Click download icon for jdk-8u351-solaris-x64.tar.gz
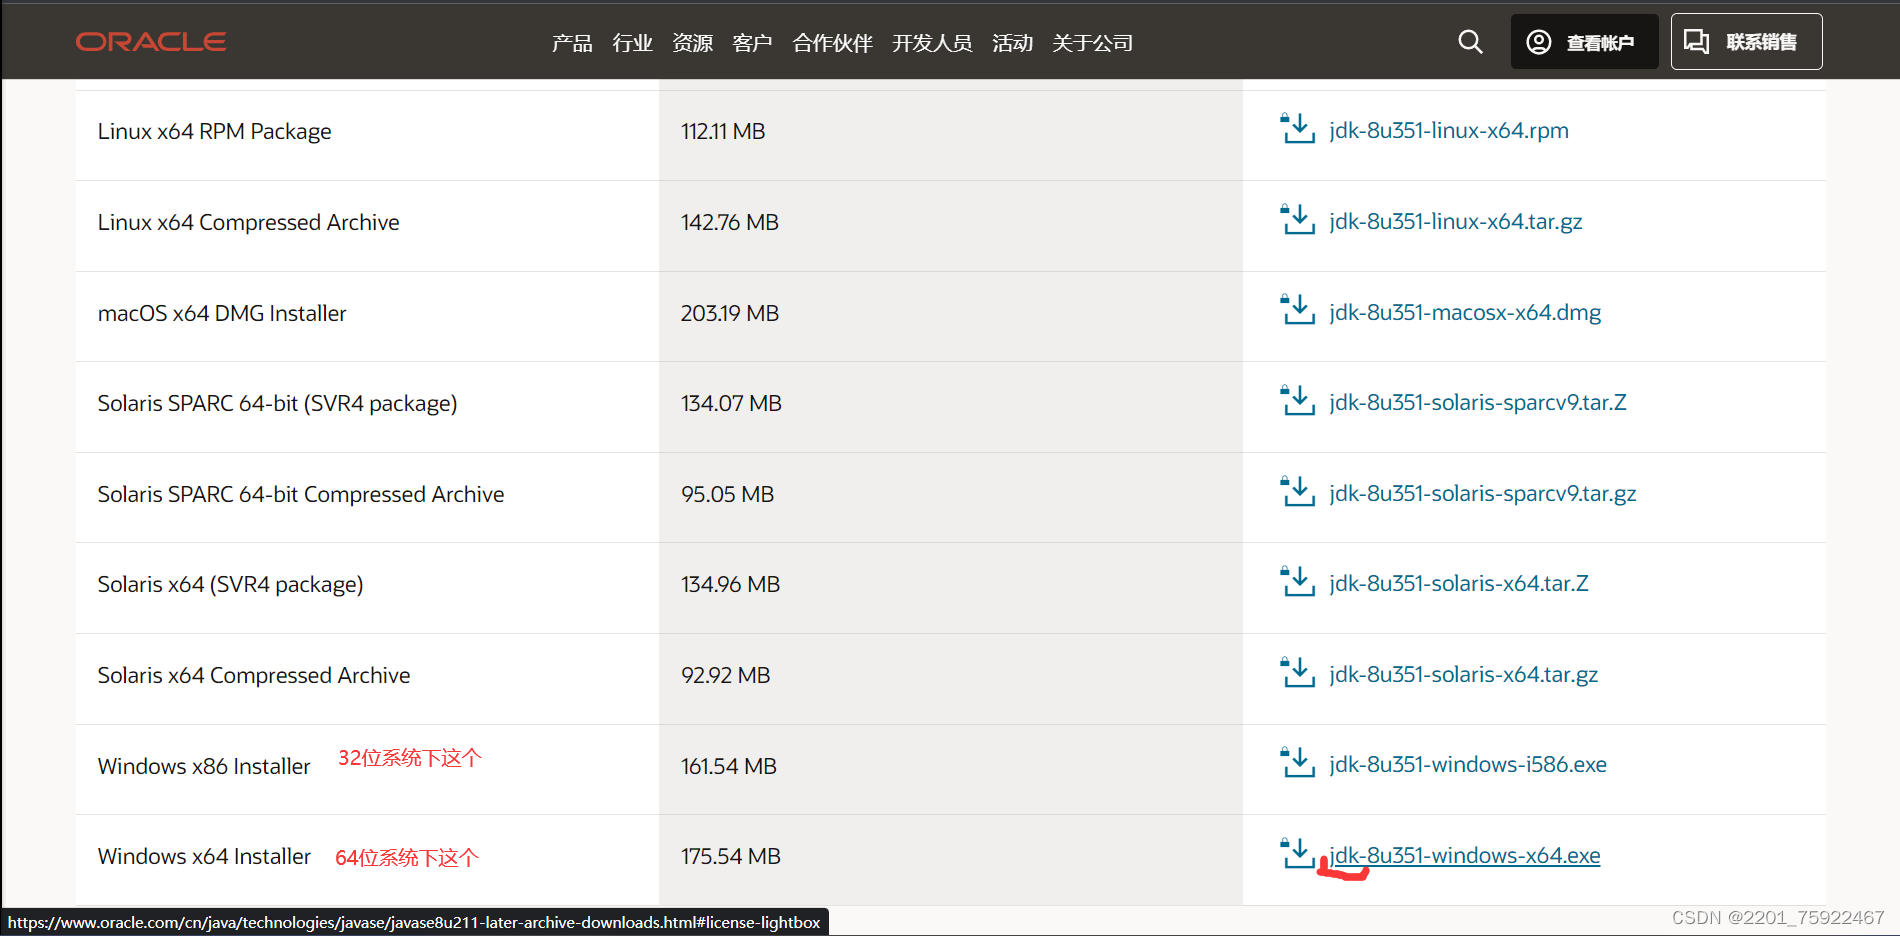Viewport: 1900px width, 936px height. 1298,673
